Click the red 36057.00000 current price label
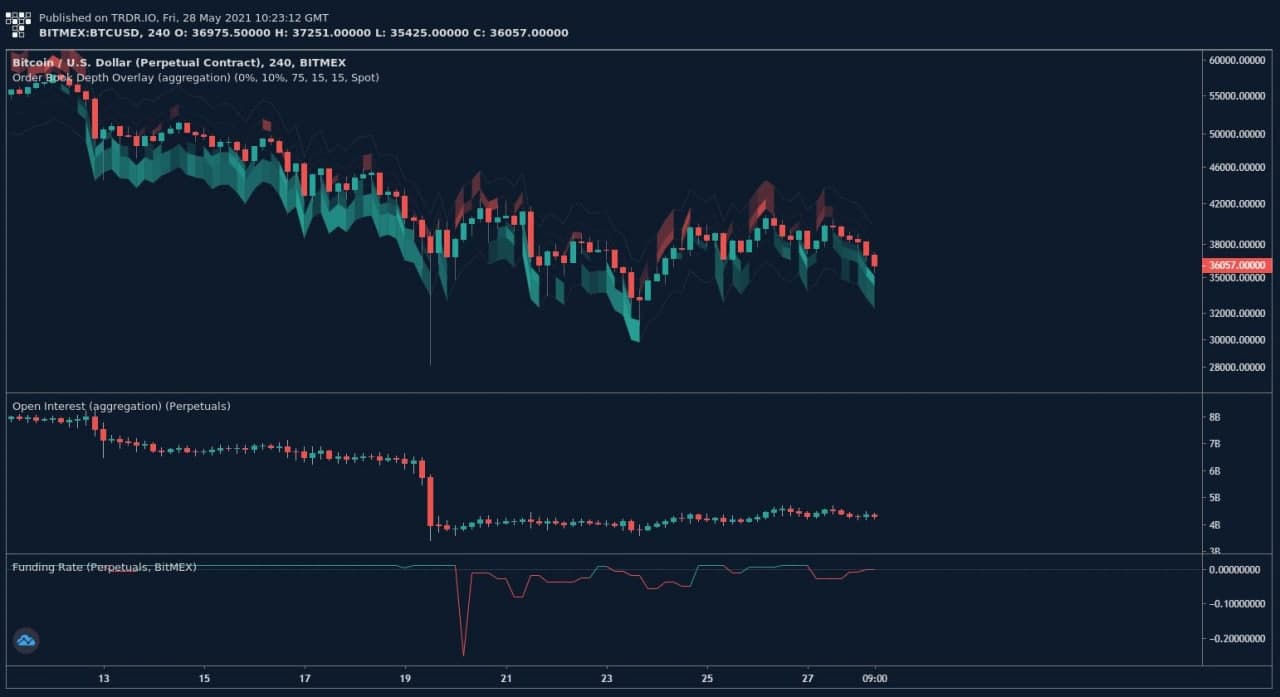The width and height of the screenshot is (1280, 697). [1237, 265]
